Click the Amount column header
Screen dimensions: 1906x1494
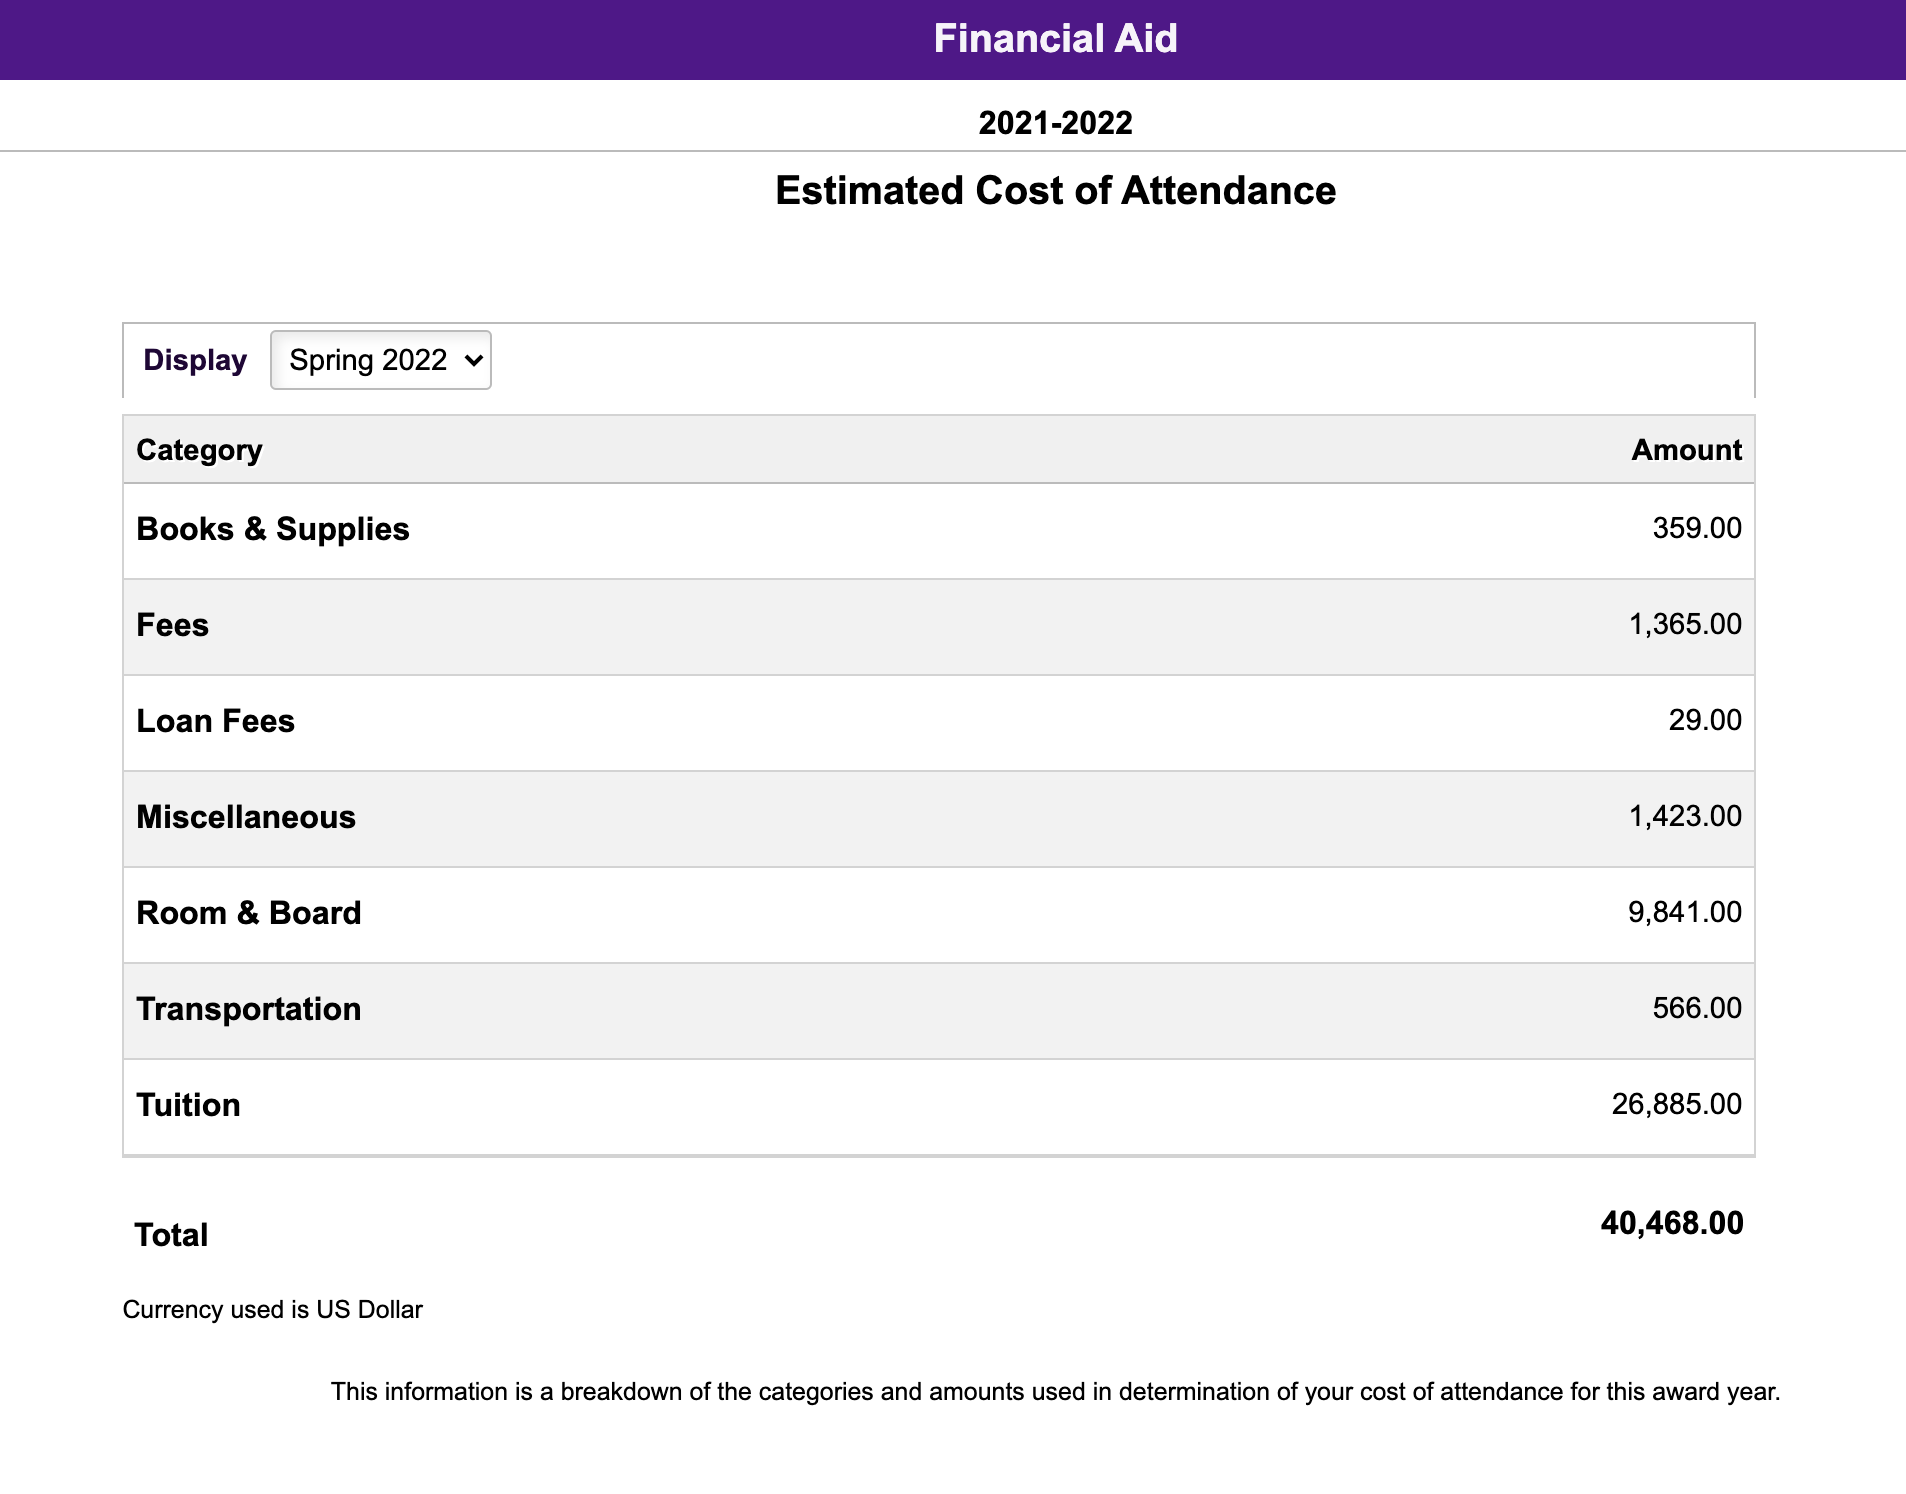1686,450
